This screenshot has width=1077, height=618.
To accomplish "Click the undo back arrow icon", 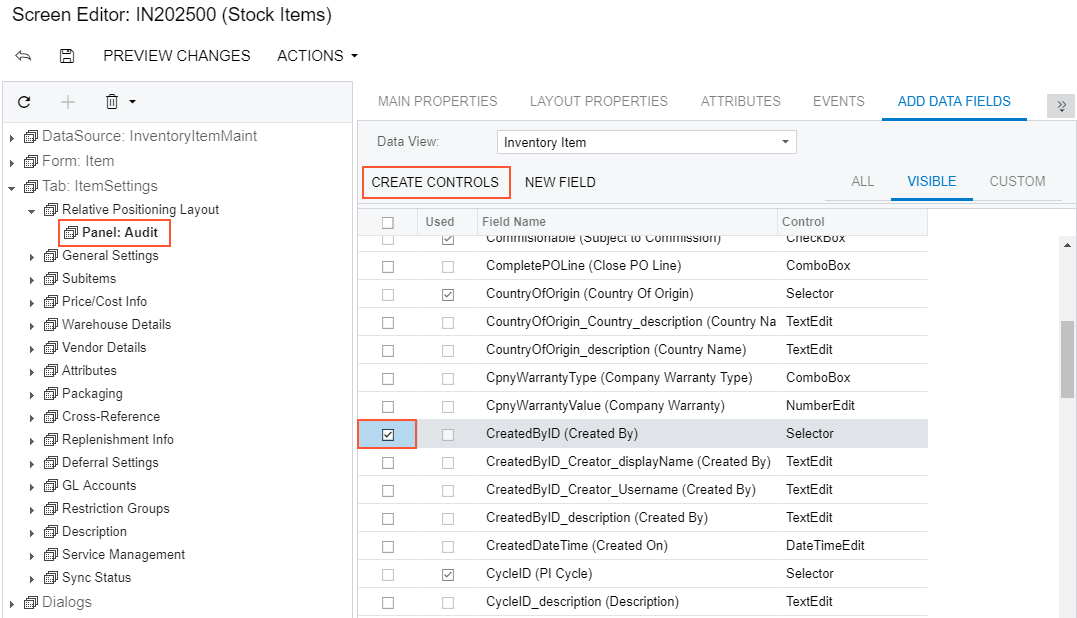I will [x=23, y=56].
